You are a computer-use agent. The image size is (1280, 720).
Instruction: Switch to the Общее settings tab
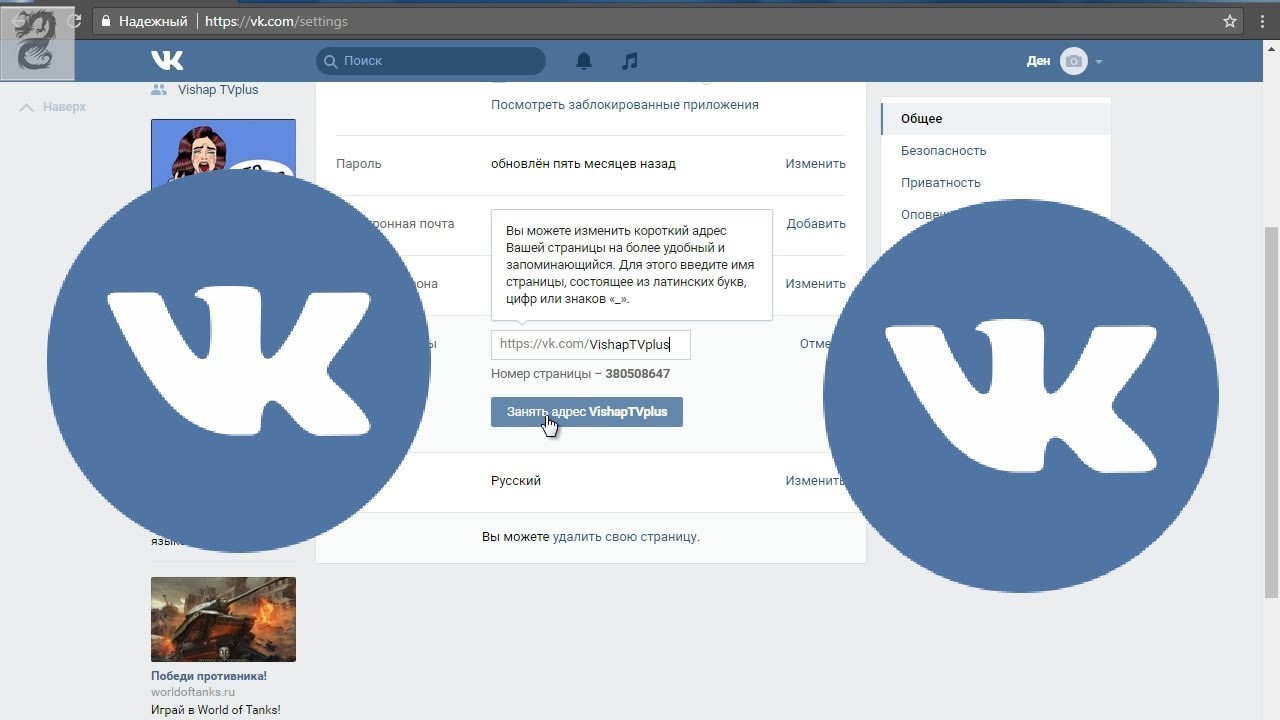pyautogui.click(x=996, y=119)
